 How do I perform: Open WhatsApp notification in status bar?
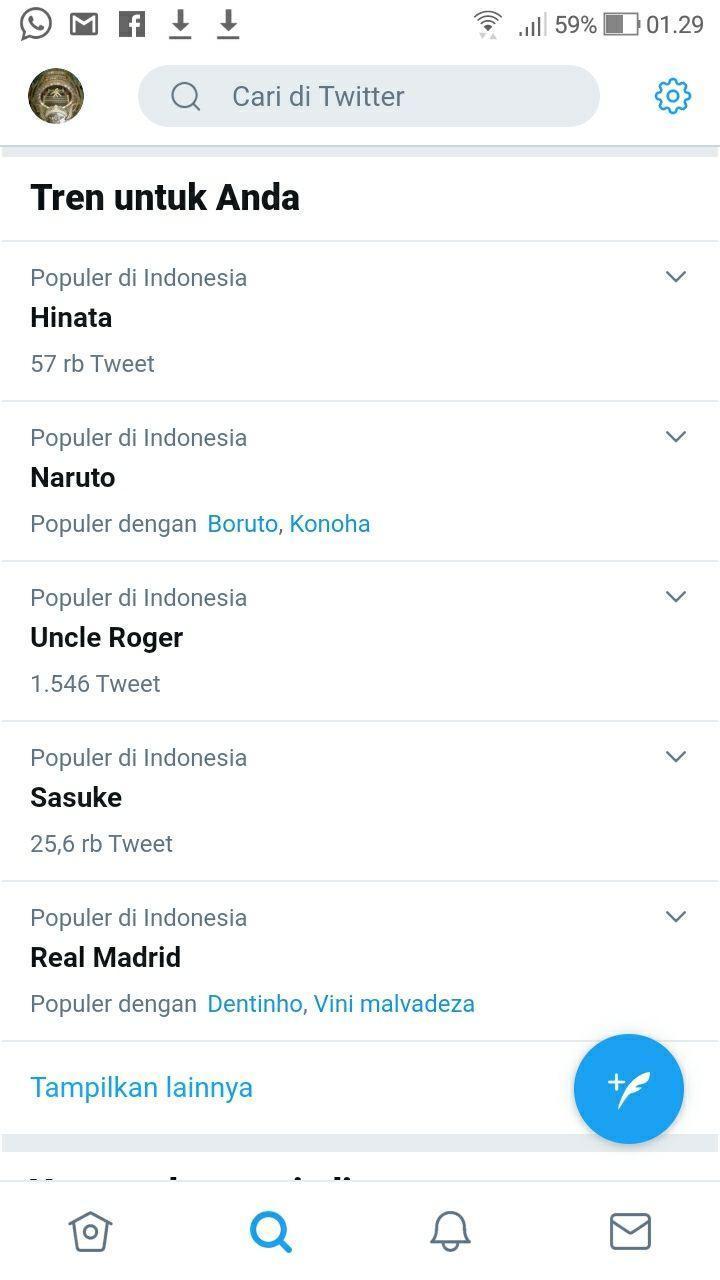36,24
